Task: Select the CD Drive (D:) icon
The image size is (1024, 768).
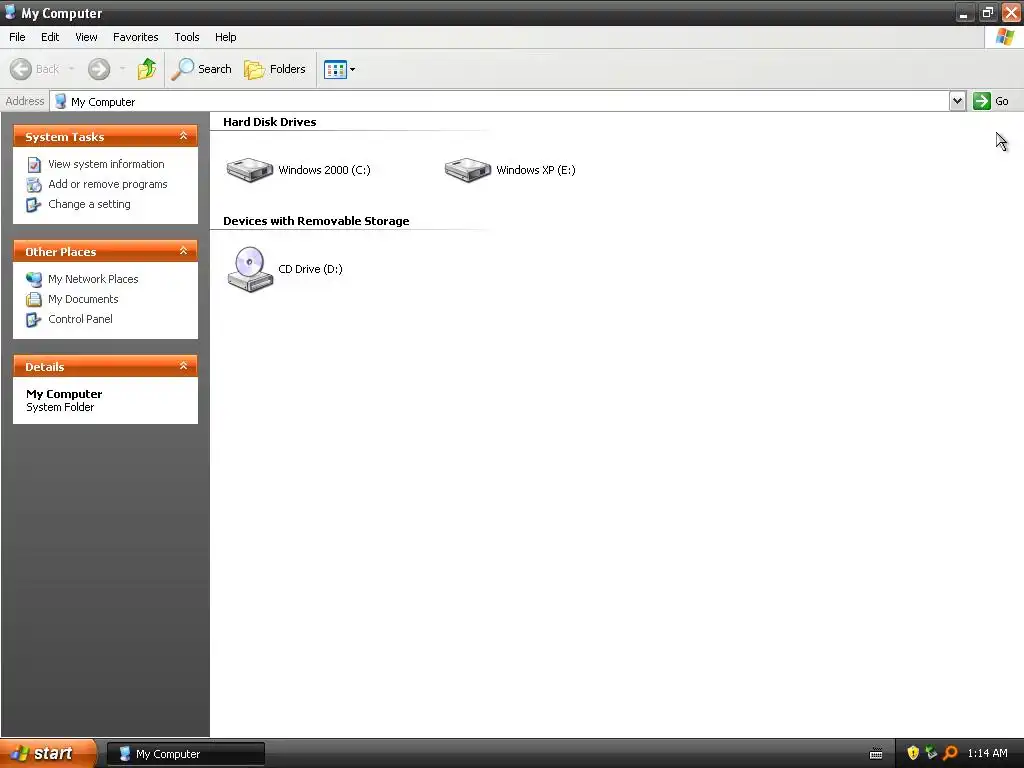Action: [249, 269]
